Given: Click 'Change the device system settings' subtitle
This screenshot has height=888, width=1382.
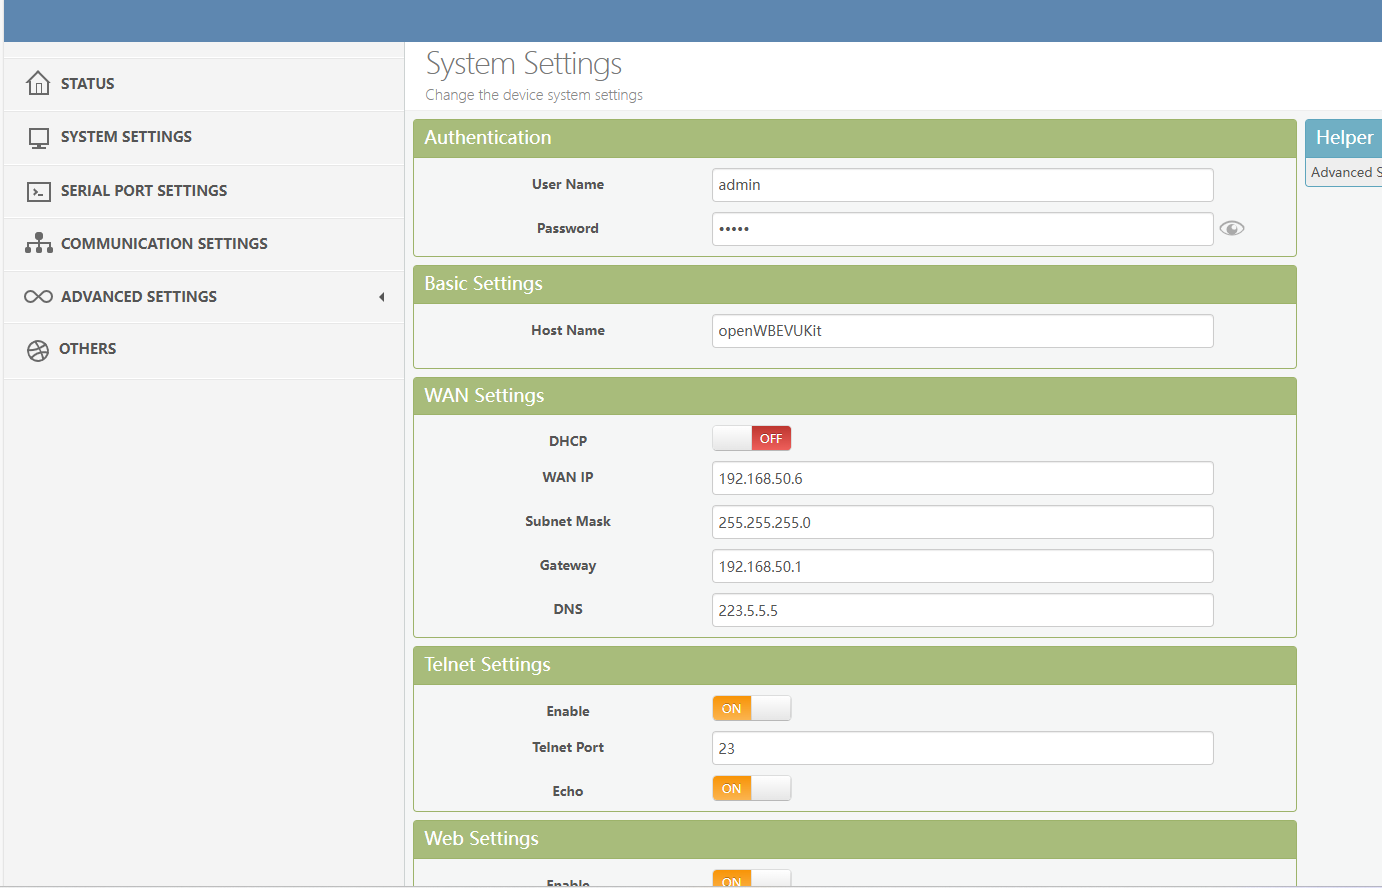Looking at the screenshot, I should point(534,95).
